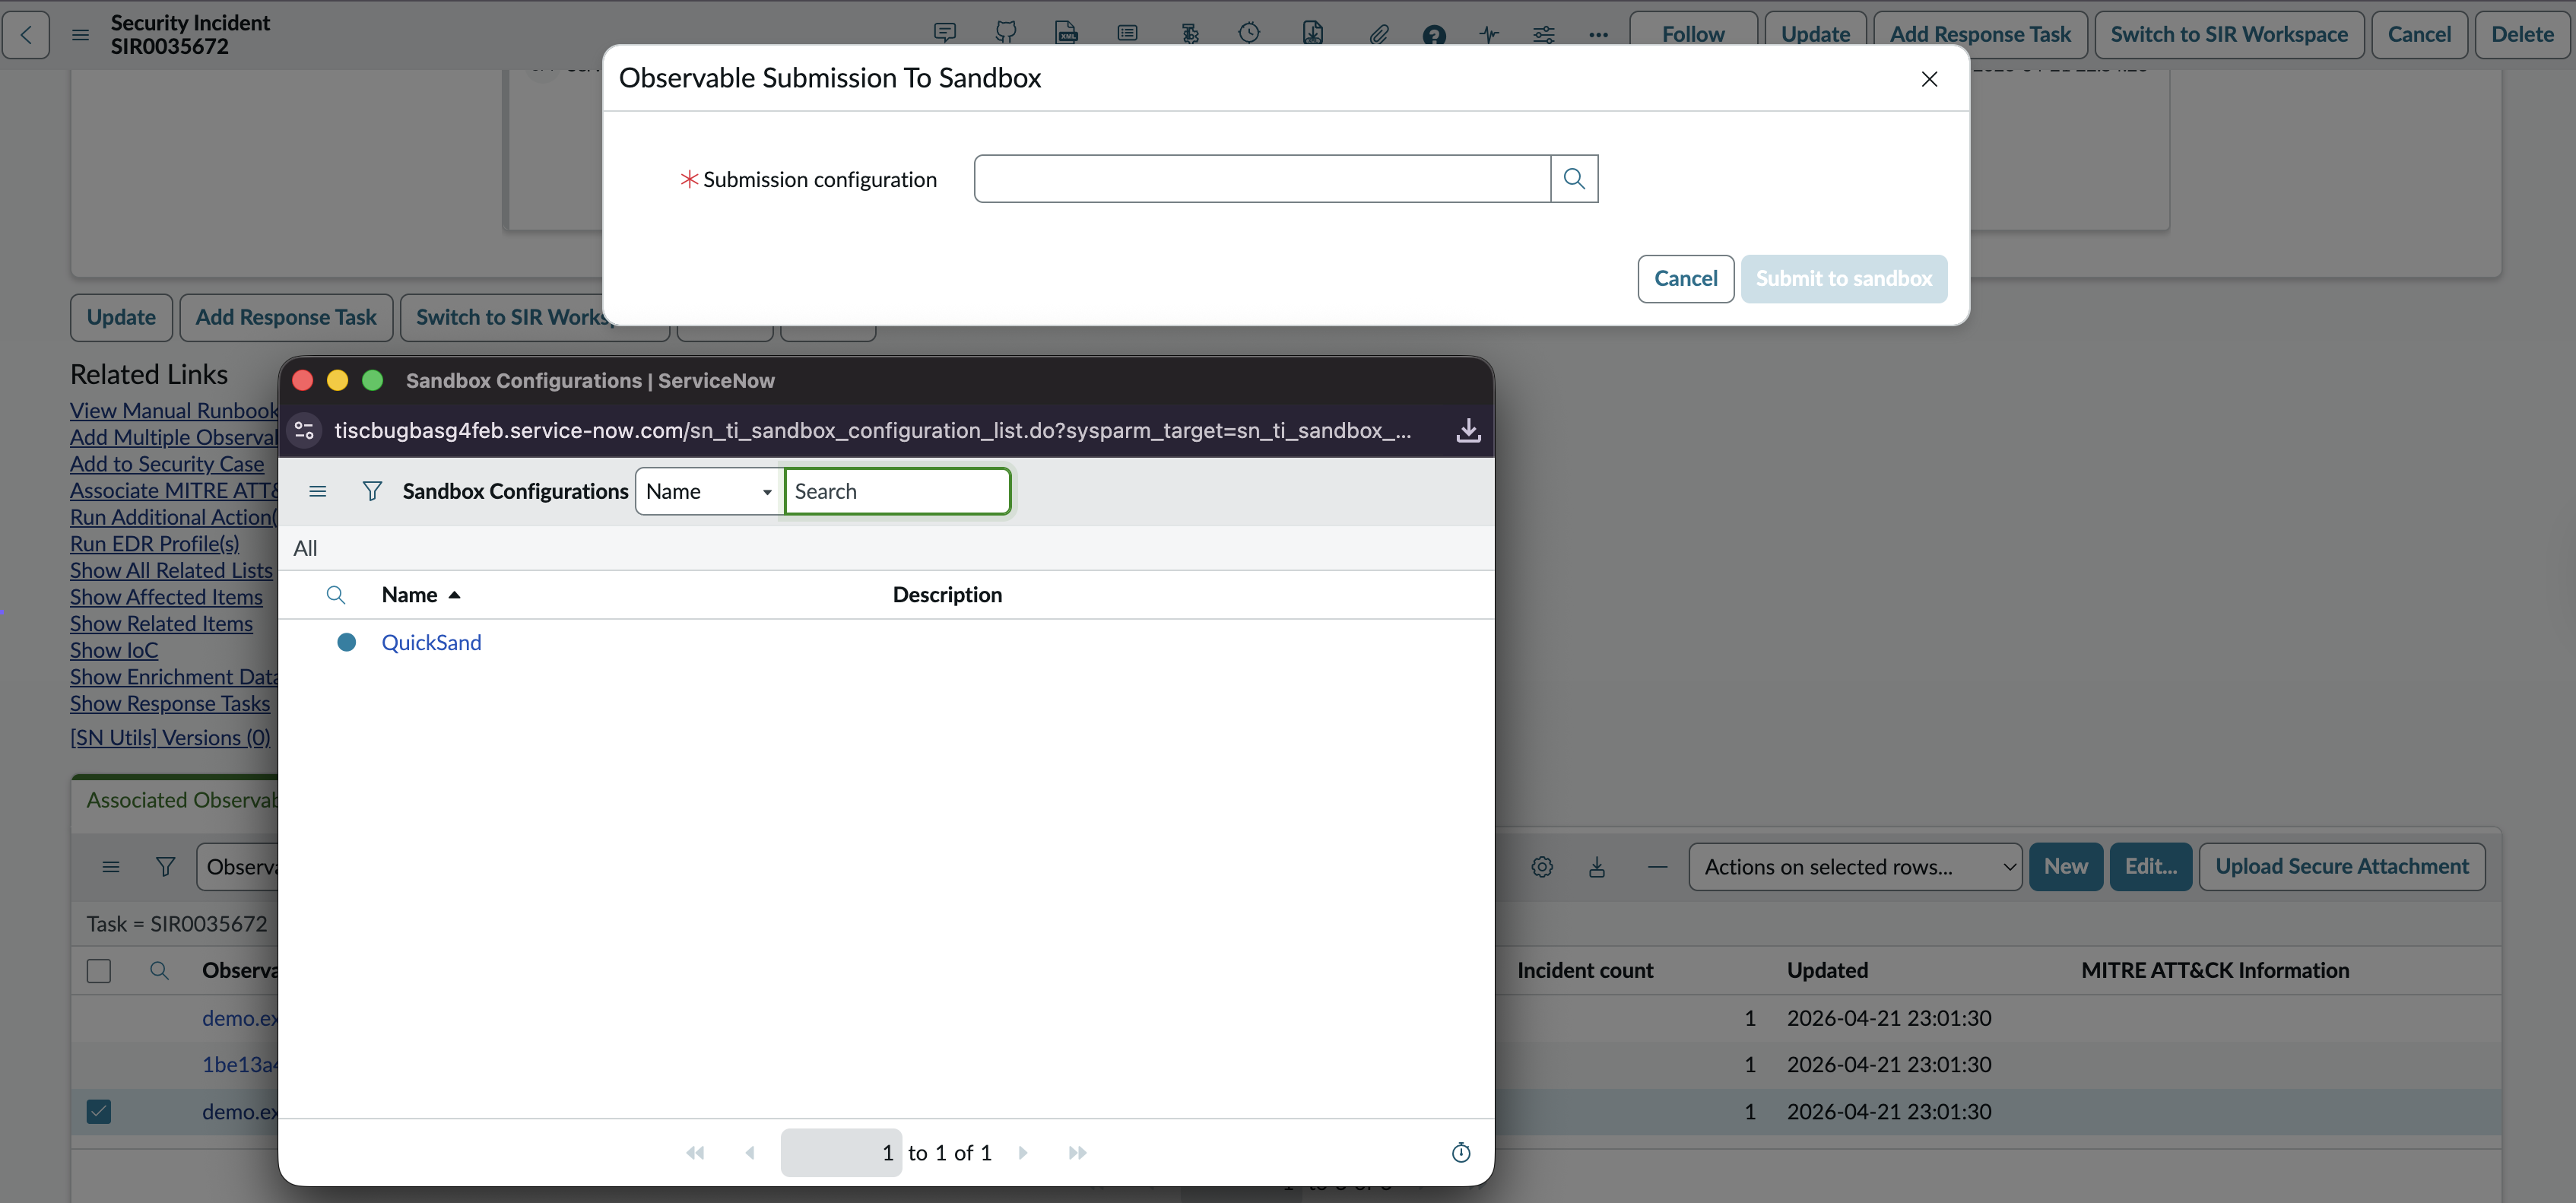
Task: Toggle the select-all observables checkbox
Action: click(99, 971)
